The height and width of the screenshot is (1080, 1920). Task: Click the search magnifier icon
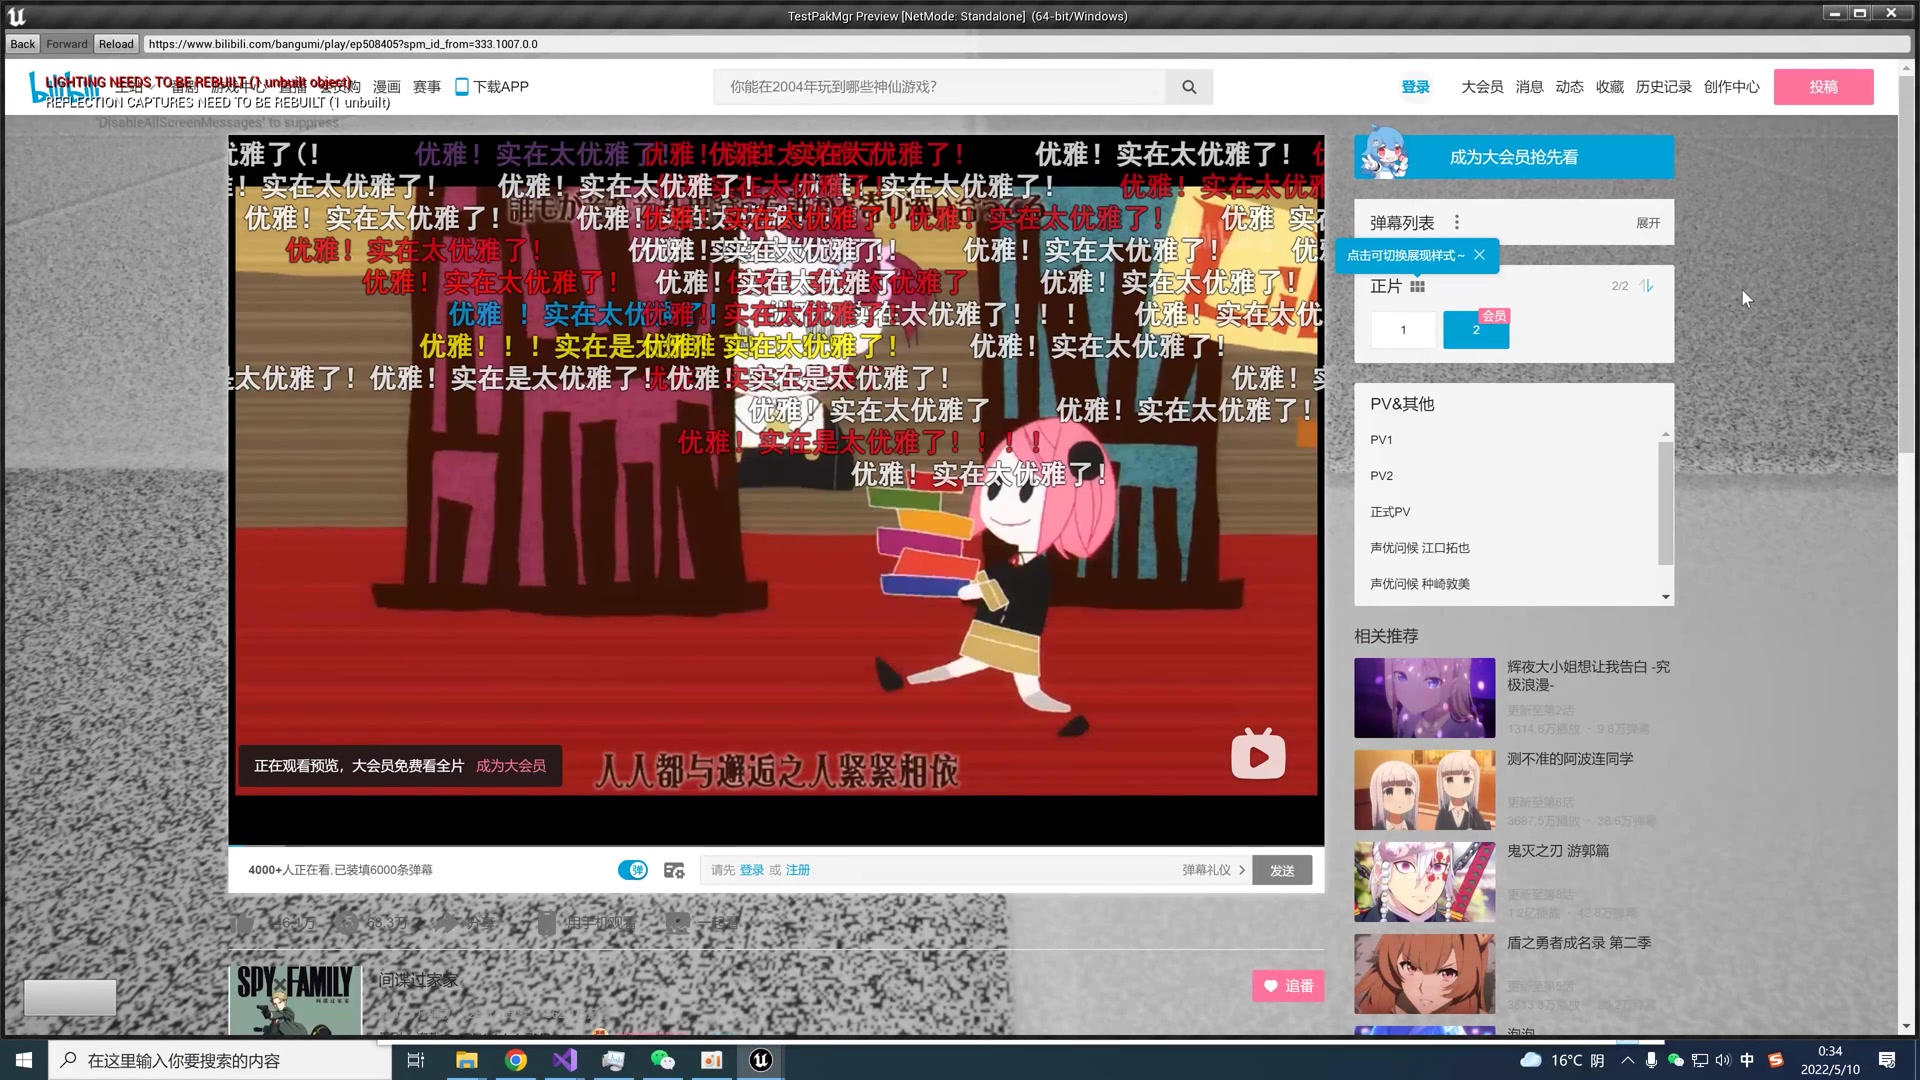pyautogui.click(x=1189, y=87)
